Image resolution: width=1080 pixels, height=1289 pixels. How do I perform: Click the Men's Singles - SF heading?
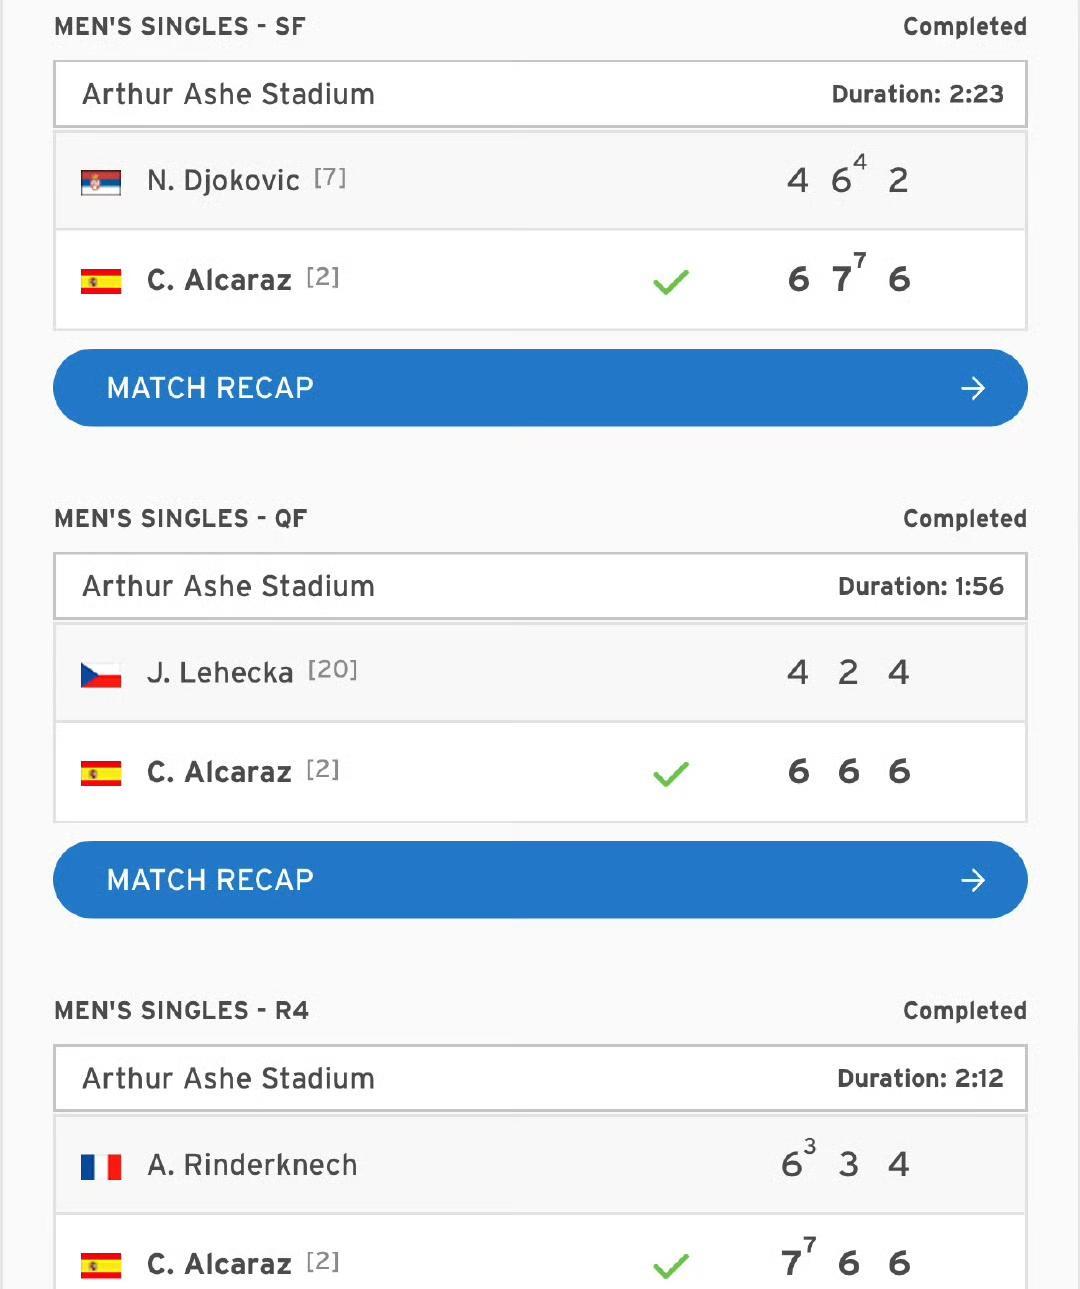tap(180, 27)
